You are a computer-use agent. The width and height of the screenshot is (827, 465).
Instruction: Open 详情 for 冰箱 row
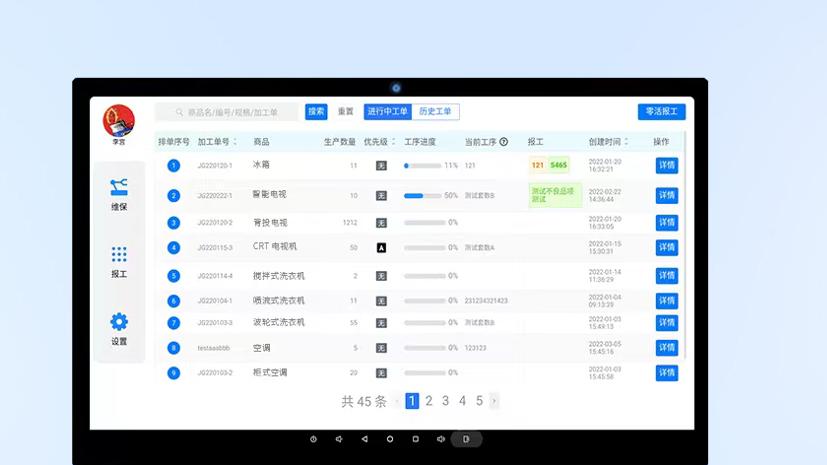click(x=667, y=166)
